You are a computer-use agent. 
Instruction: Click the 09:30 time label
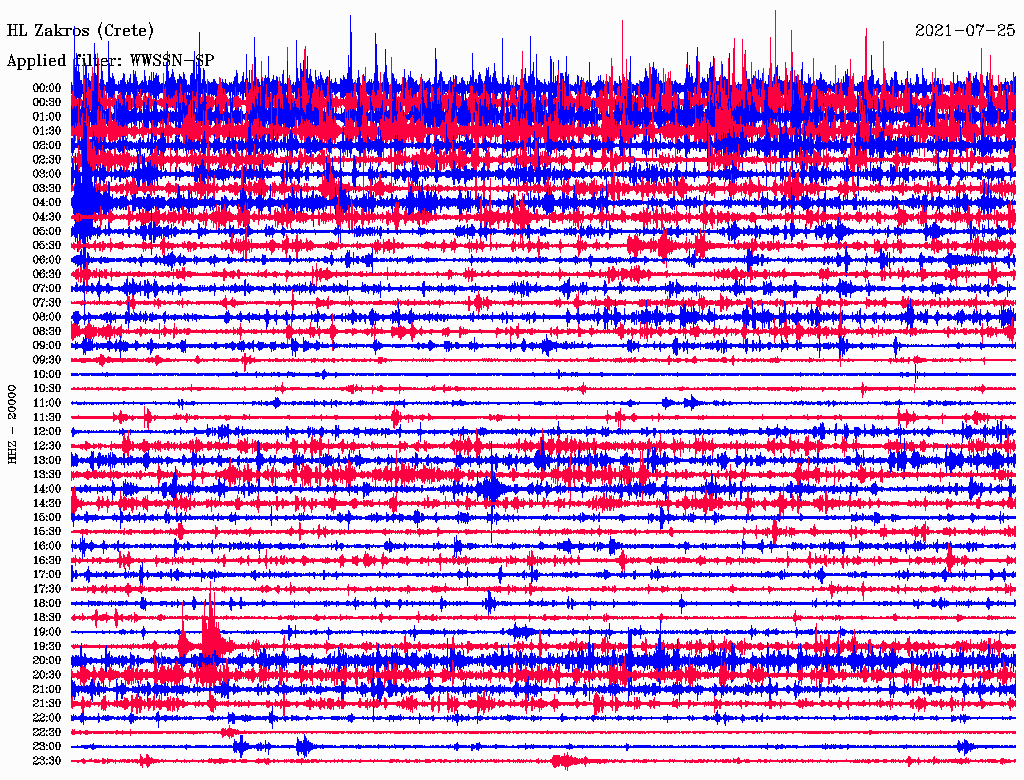point(47,360)
